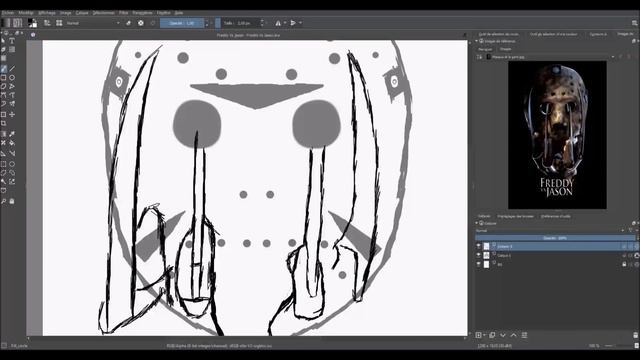
Task: Collapse the Images de référence docker
Action: 476,41
